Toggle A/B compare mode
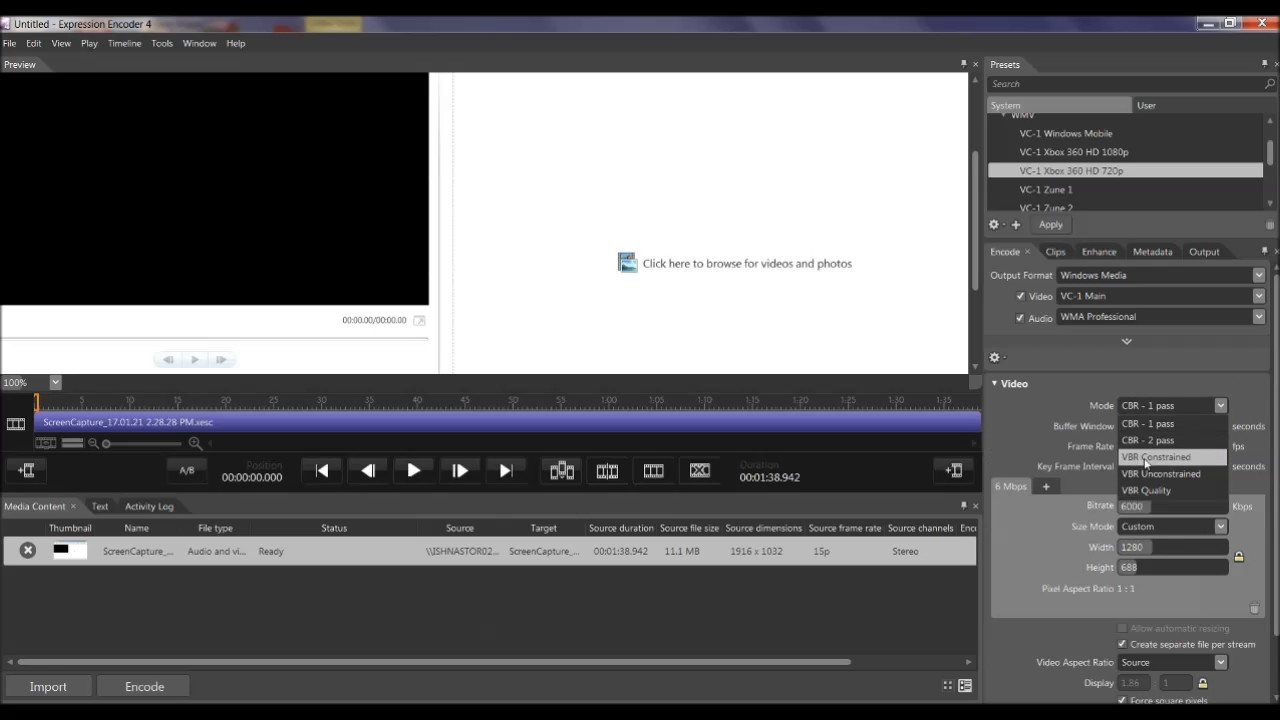Screen dimensions: 1280x720 (x=187, y=470)
